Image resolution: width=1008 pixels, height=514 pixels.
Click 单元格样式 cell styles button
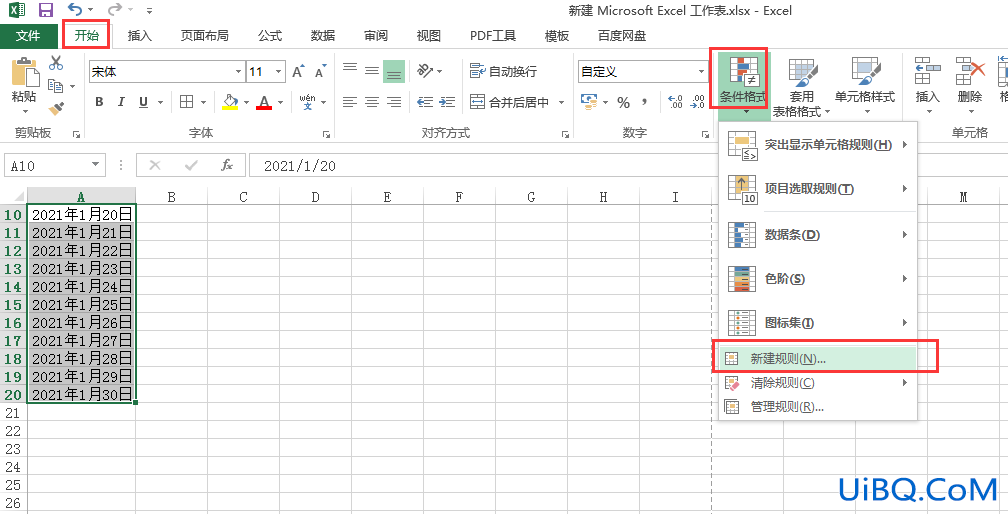pyautogui.click(x=865, y=86)
